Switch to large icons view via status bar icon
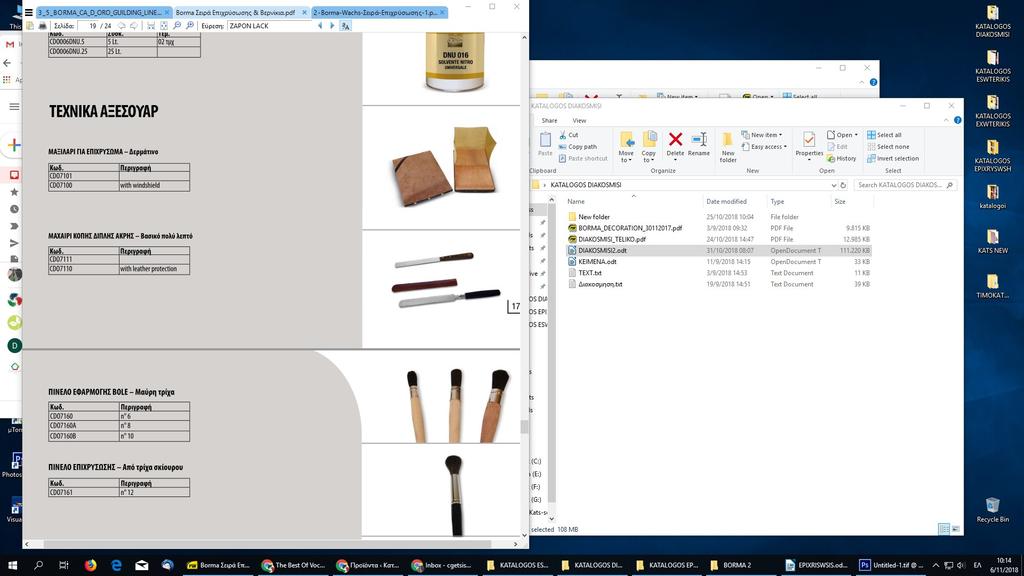Screen dimensions: 1024x576 [x=955, y=529]
